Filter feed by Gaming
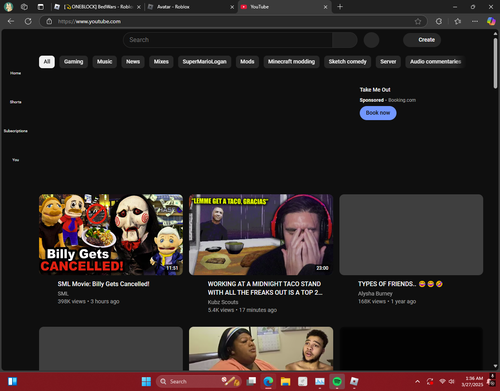The width and height of the screenshot is (500, 391). click(x=74, y=62)
